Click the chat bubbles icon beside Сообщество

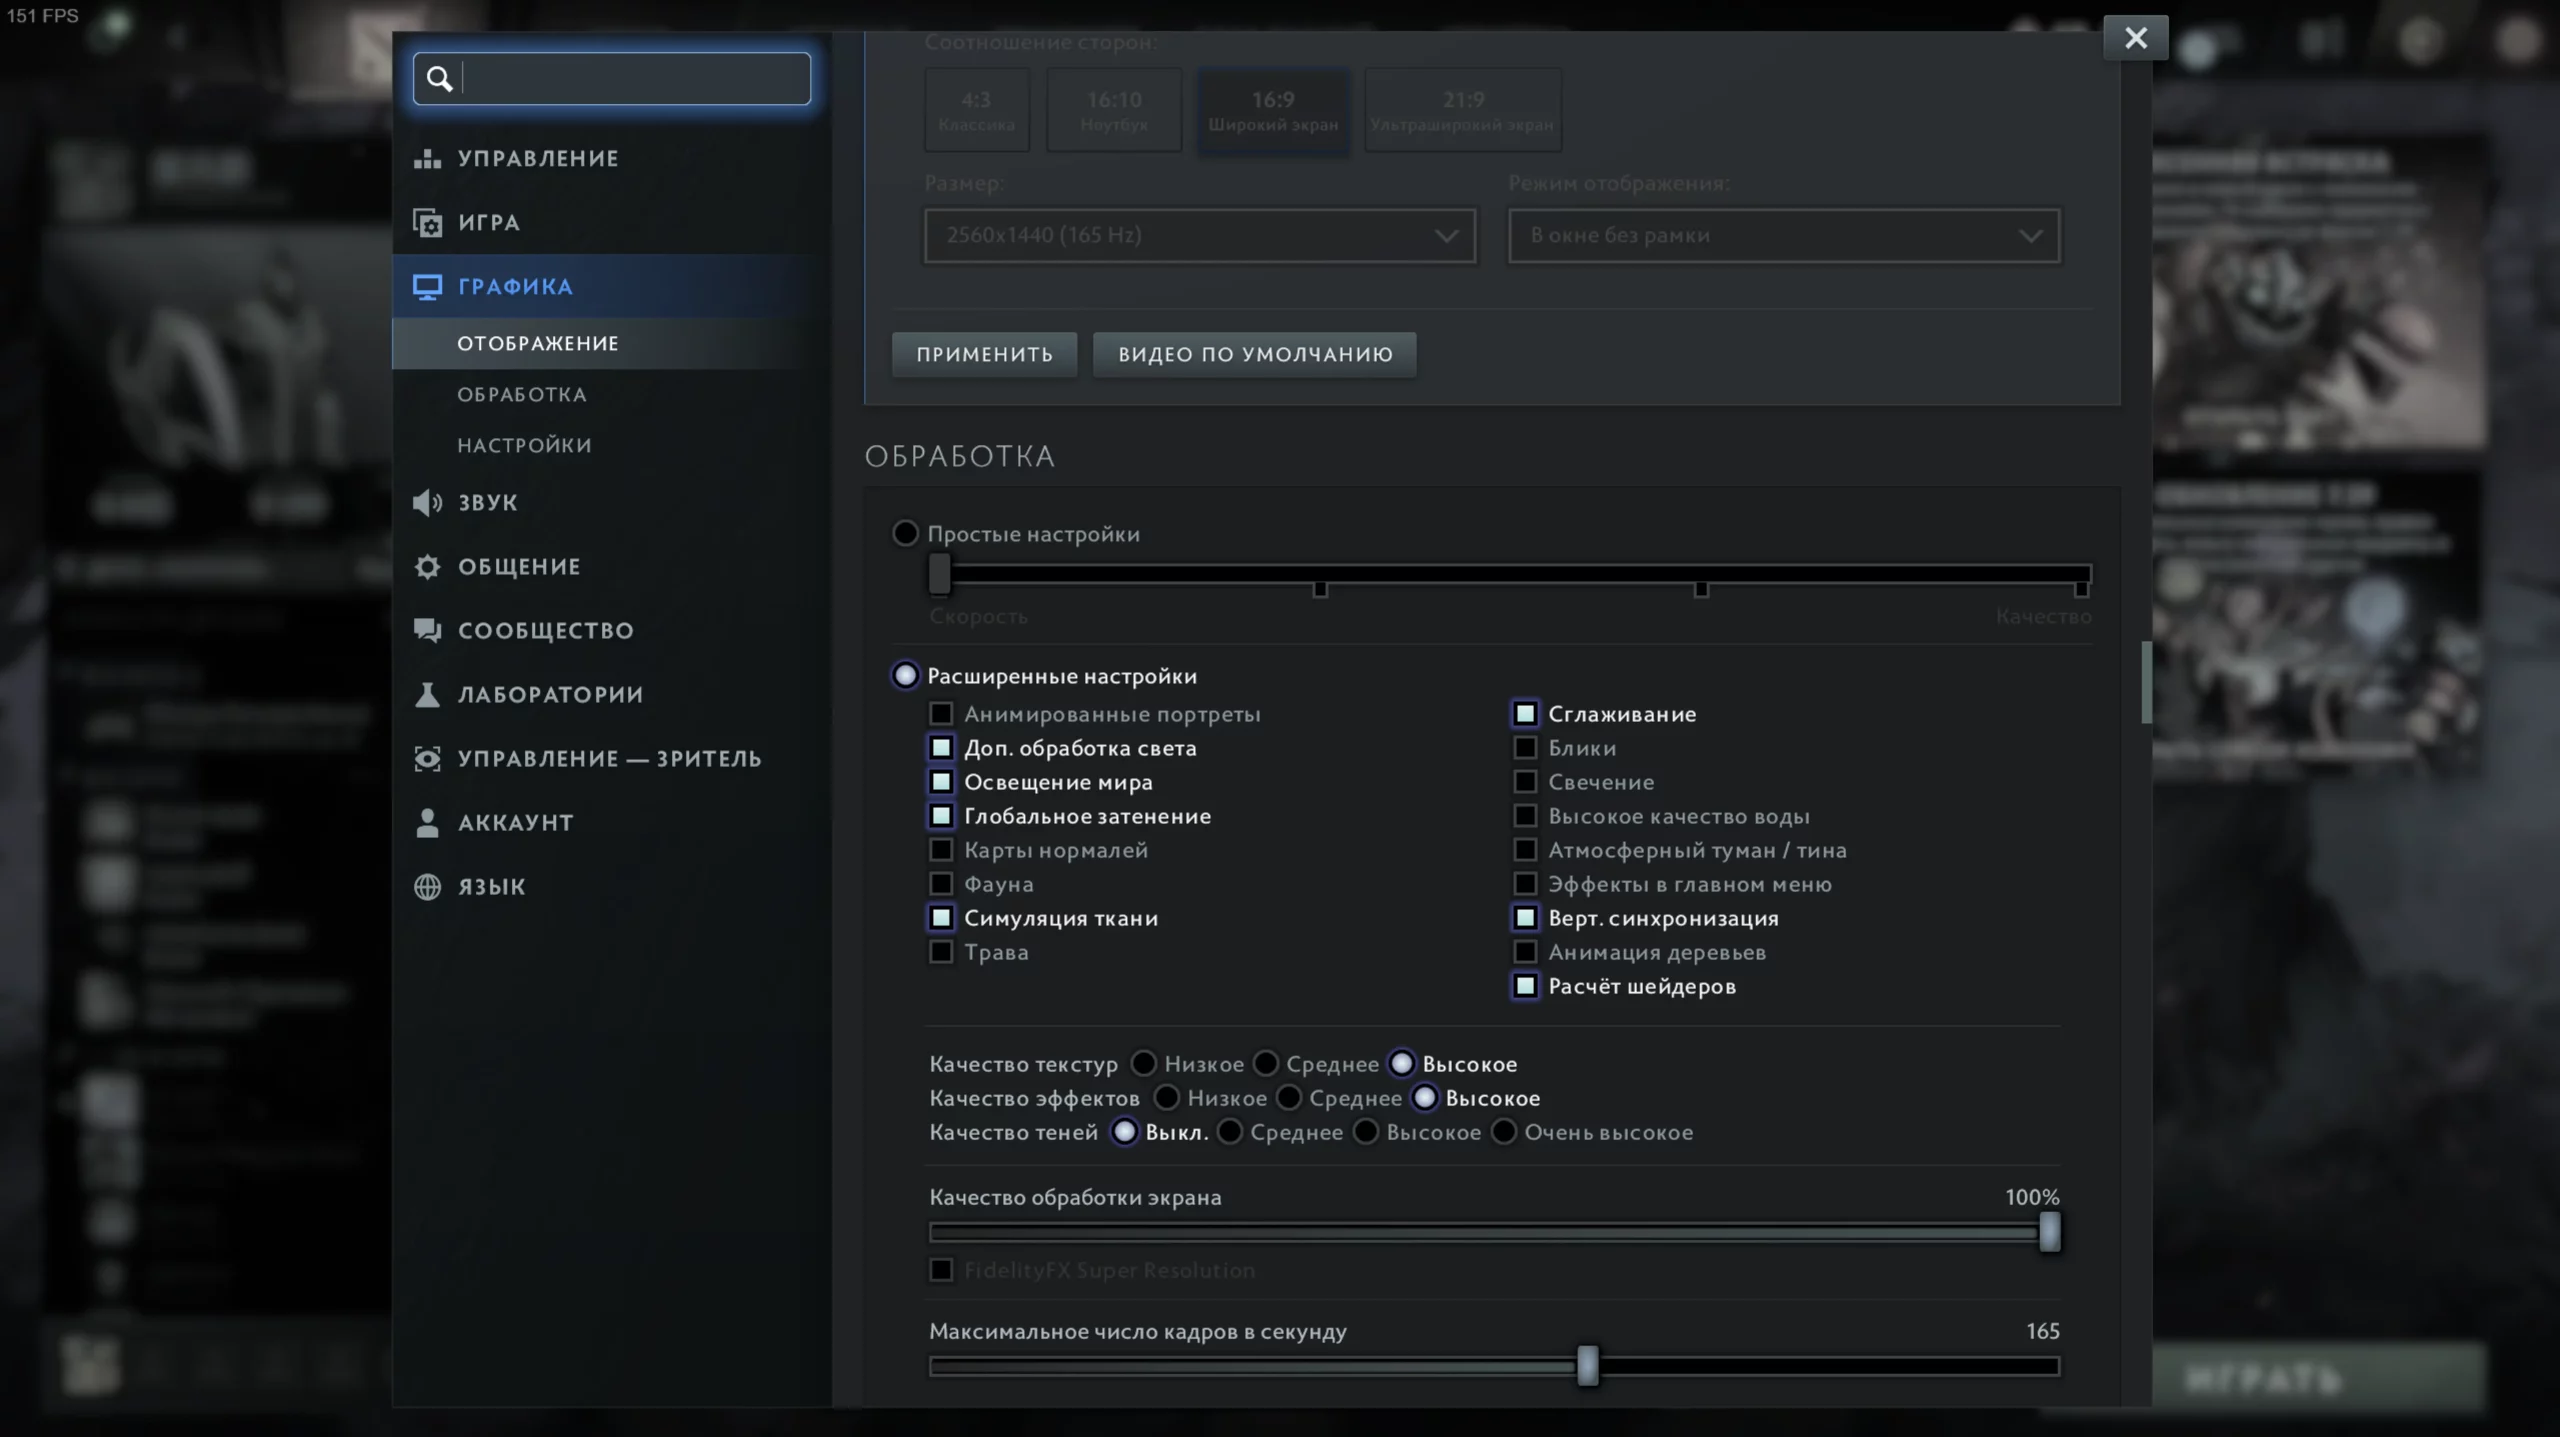pyautogui.click(x=427, y=630)
